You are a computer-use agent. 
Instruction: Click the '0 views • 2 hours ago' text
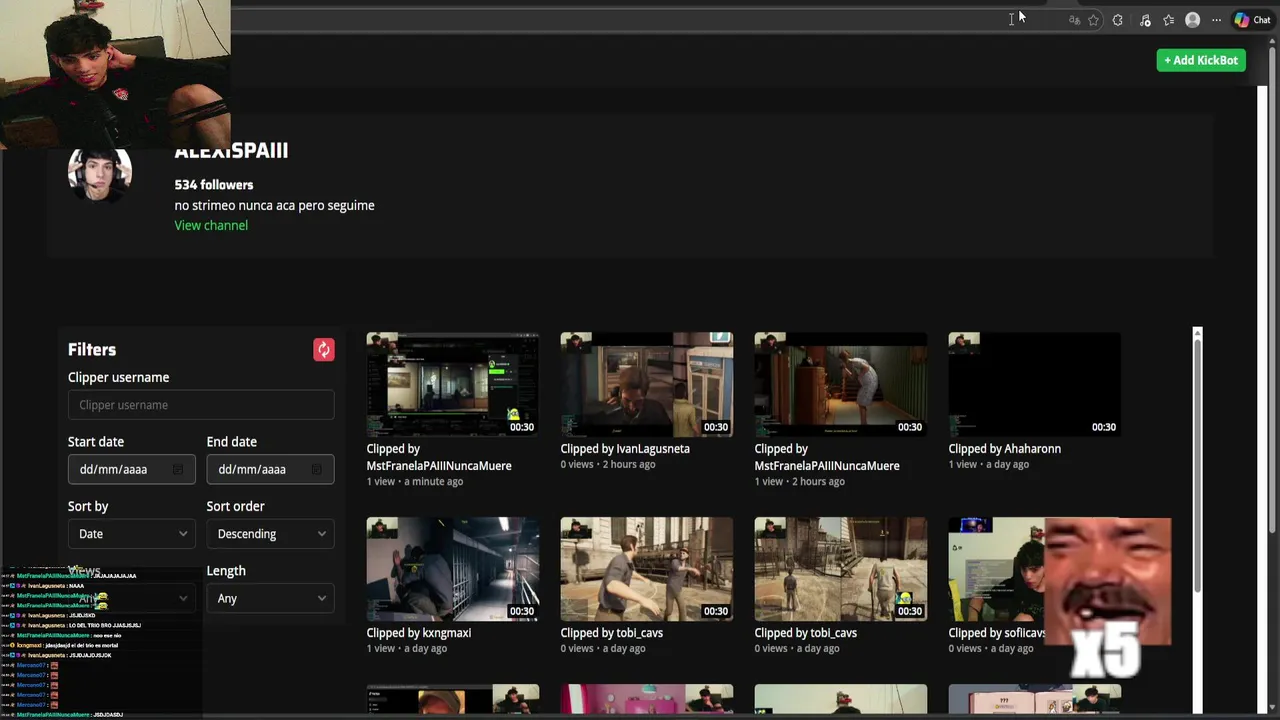(608, 465)
